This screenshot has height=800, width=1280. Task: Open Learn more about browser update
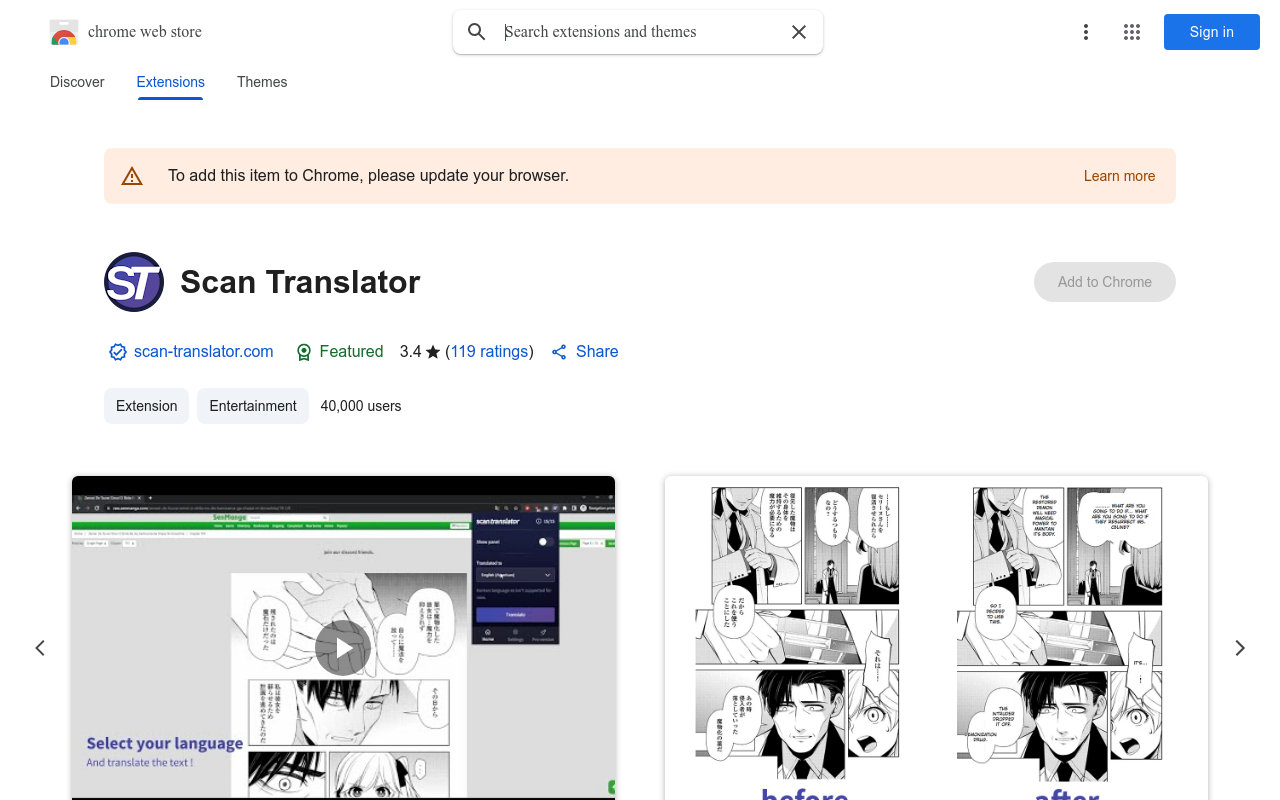(1119, 176)
